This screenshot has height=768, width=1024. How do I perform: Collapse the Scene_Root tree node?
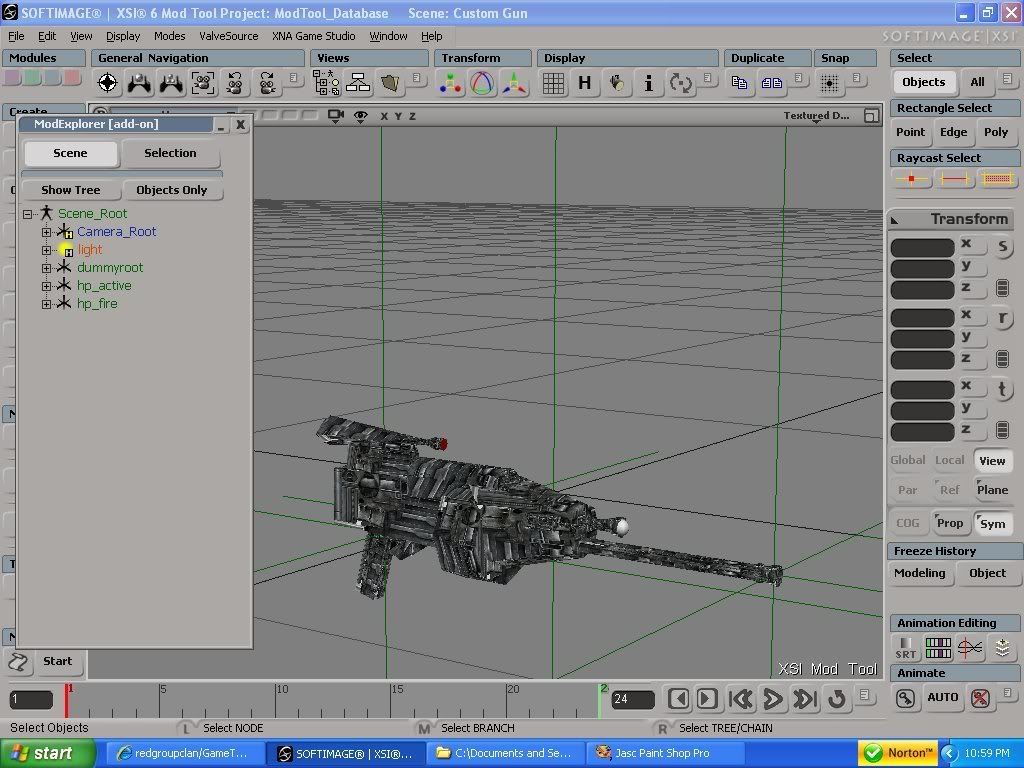pos(27,214)
